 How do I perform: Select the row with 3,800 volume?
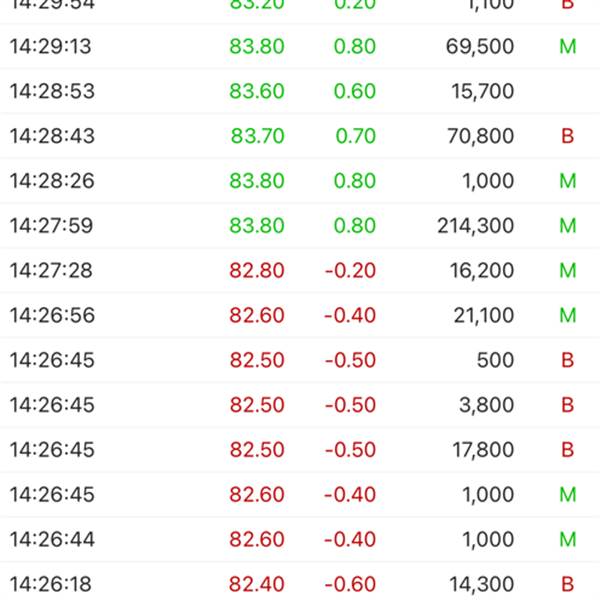(300, 404)
